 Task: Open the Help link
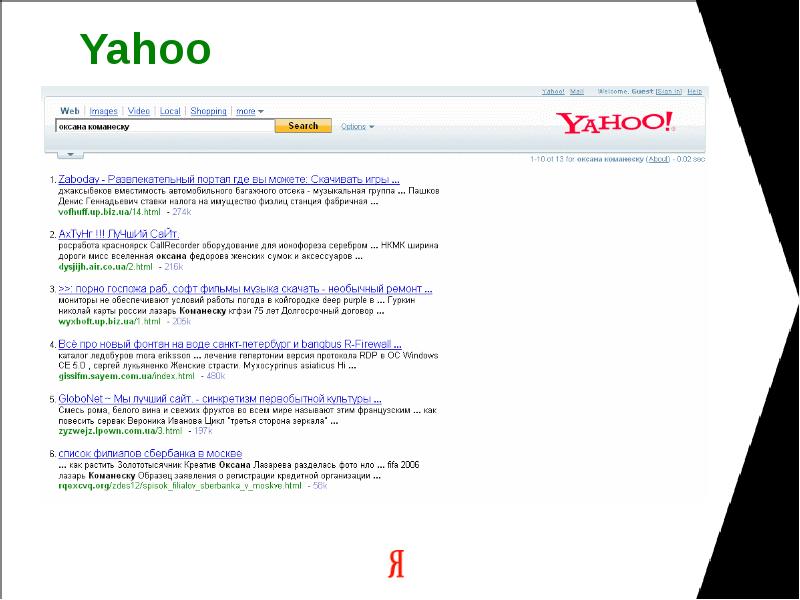pos(694,91)
